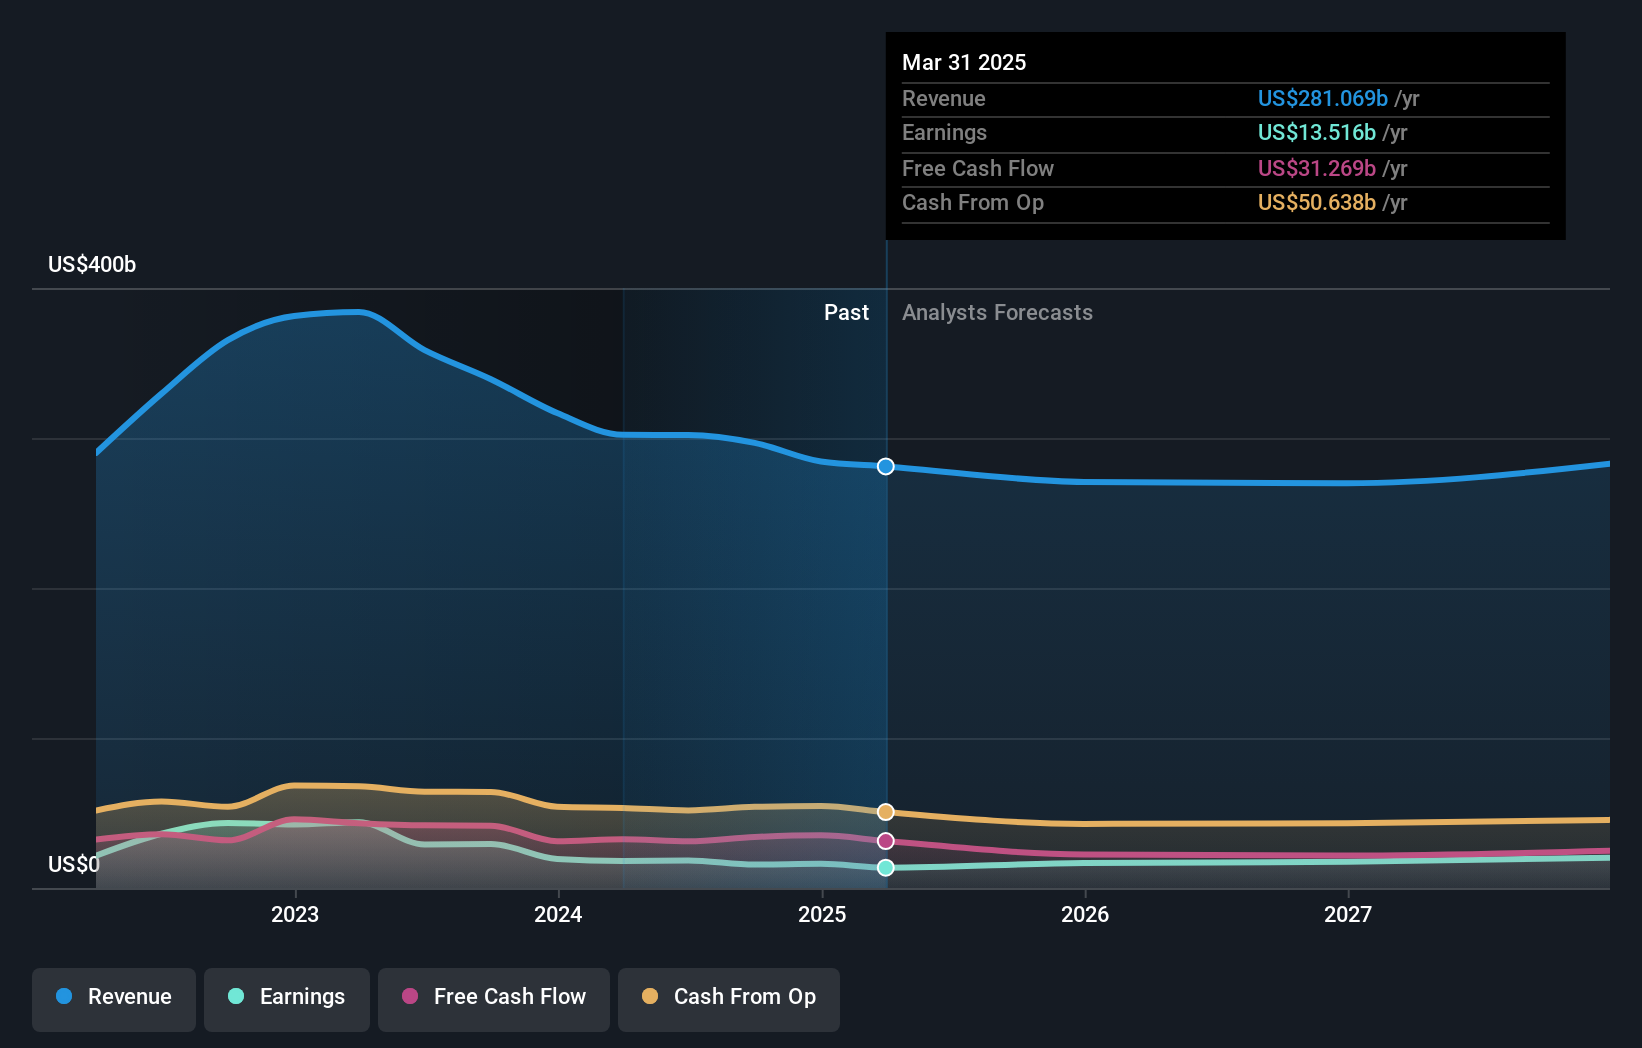
Task: Click the Earnings data point marker
Action: 886,868
